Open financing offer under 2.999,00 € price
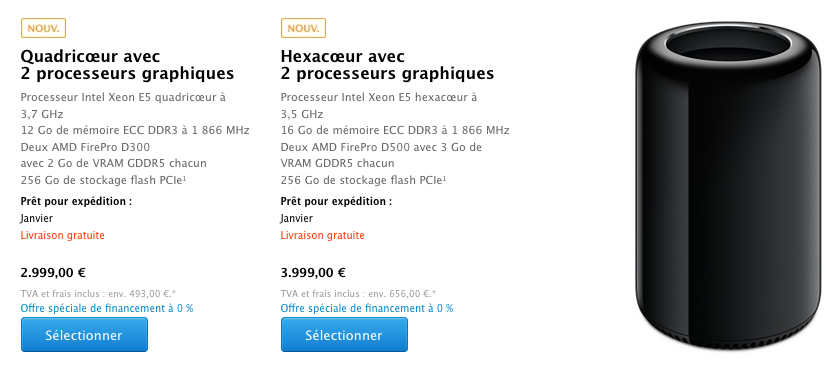The width and height of the screenshot is (837, 372). [x=107, y=308]
